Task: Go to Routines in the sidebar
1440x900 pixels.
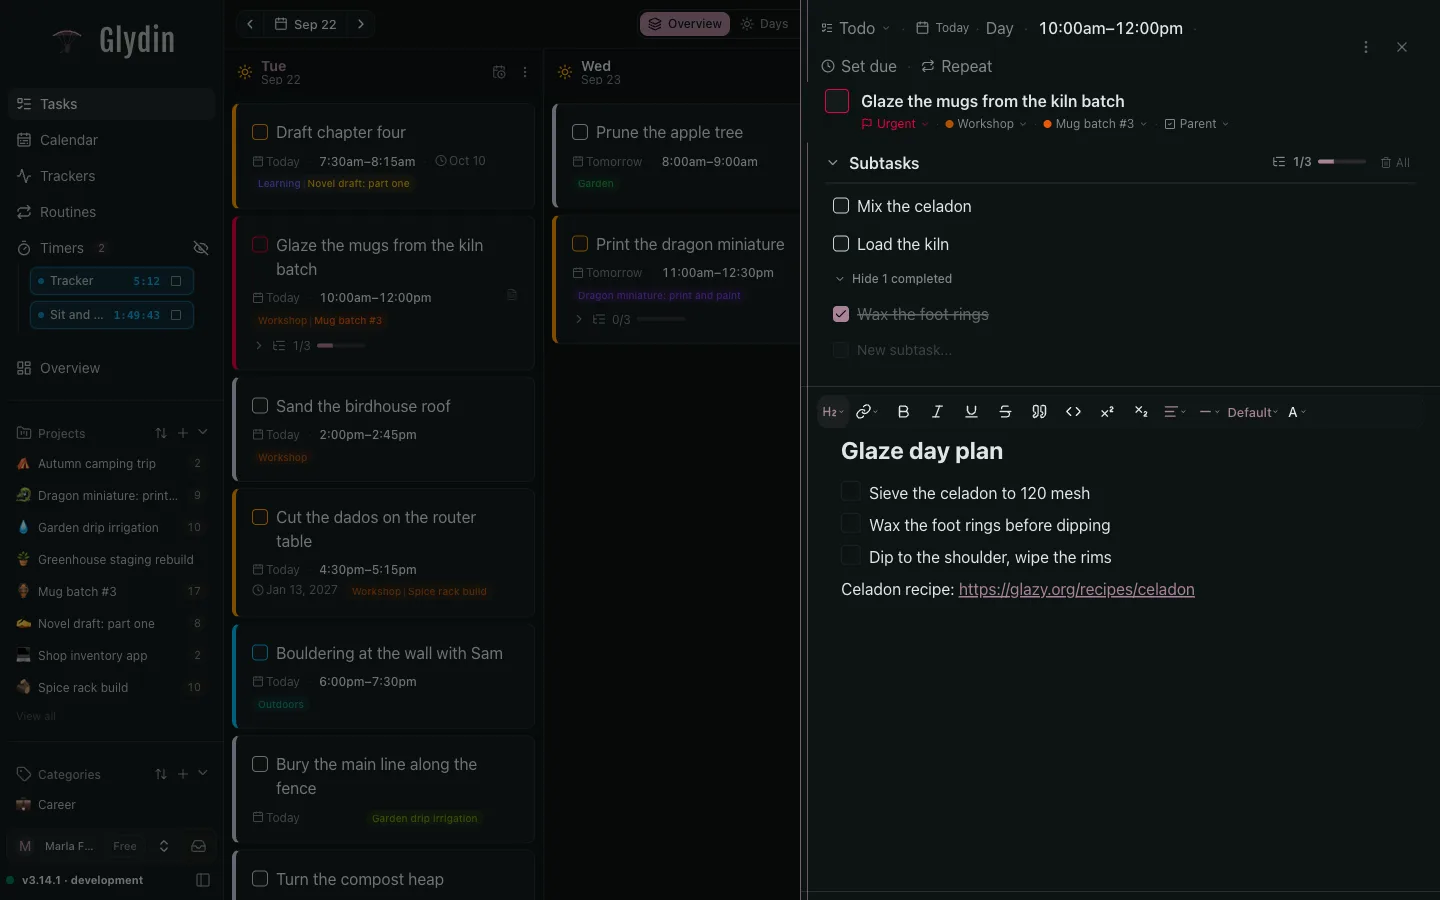Action: click(x=112, y=212)
